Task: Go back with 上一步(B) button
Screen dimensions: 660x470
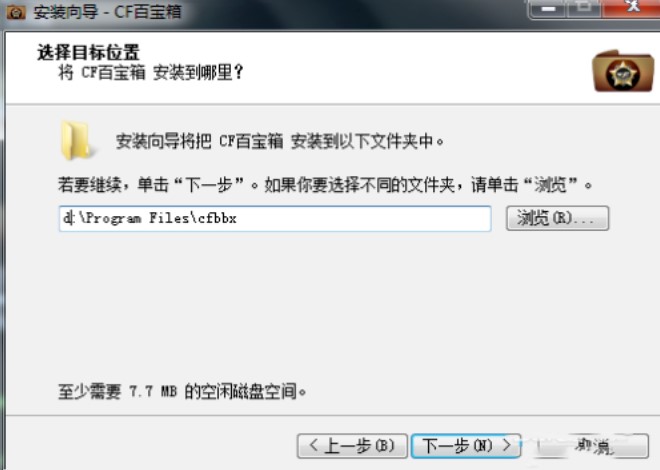Action: point(352,446)
